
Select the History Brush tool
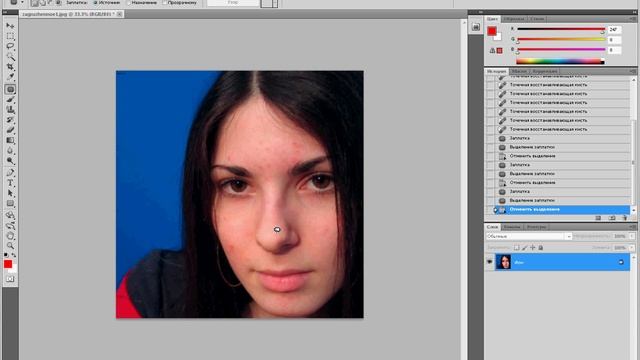click(10, 120)
